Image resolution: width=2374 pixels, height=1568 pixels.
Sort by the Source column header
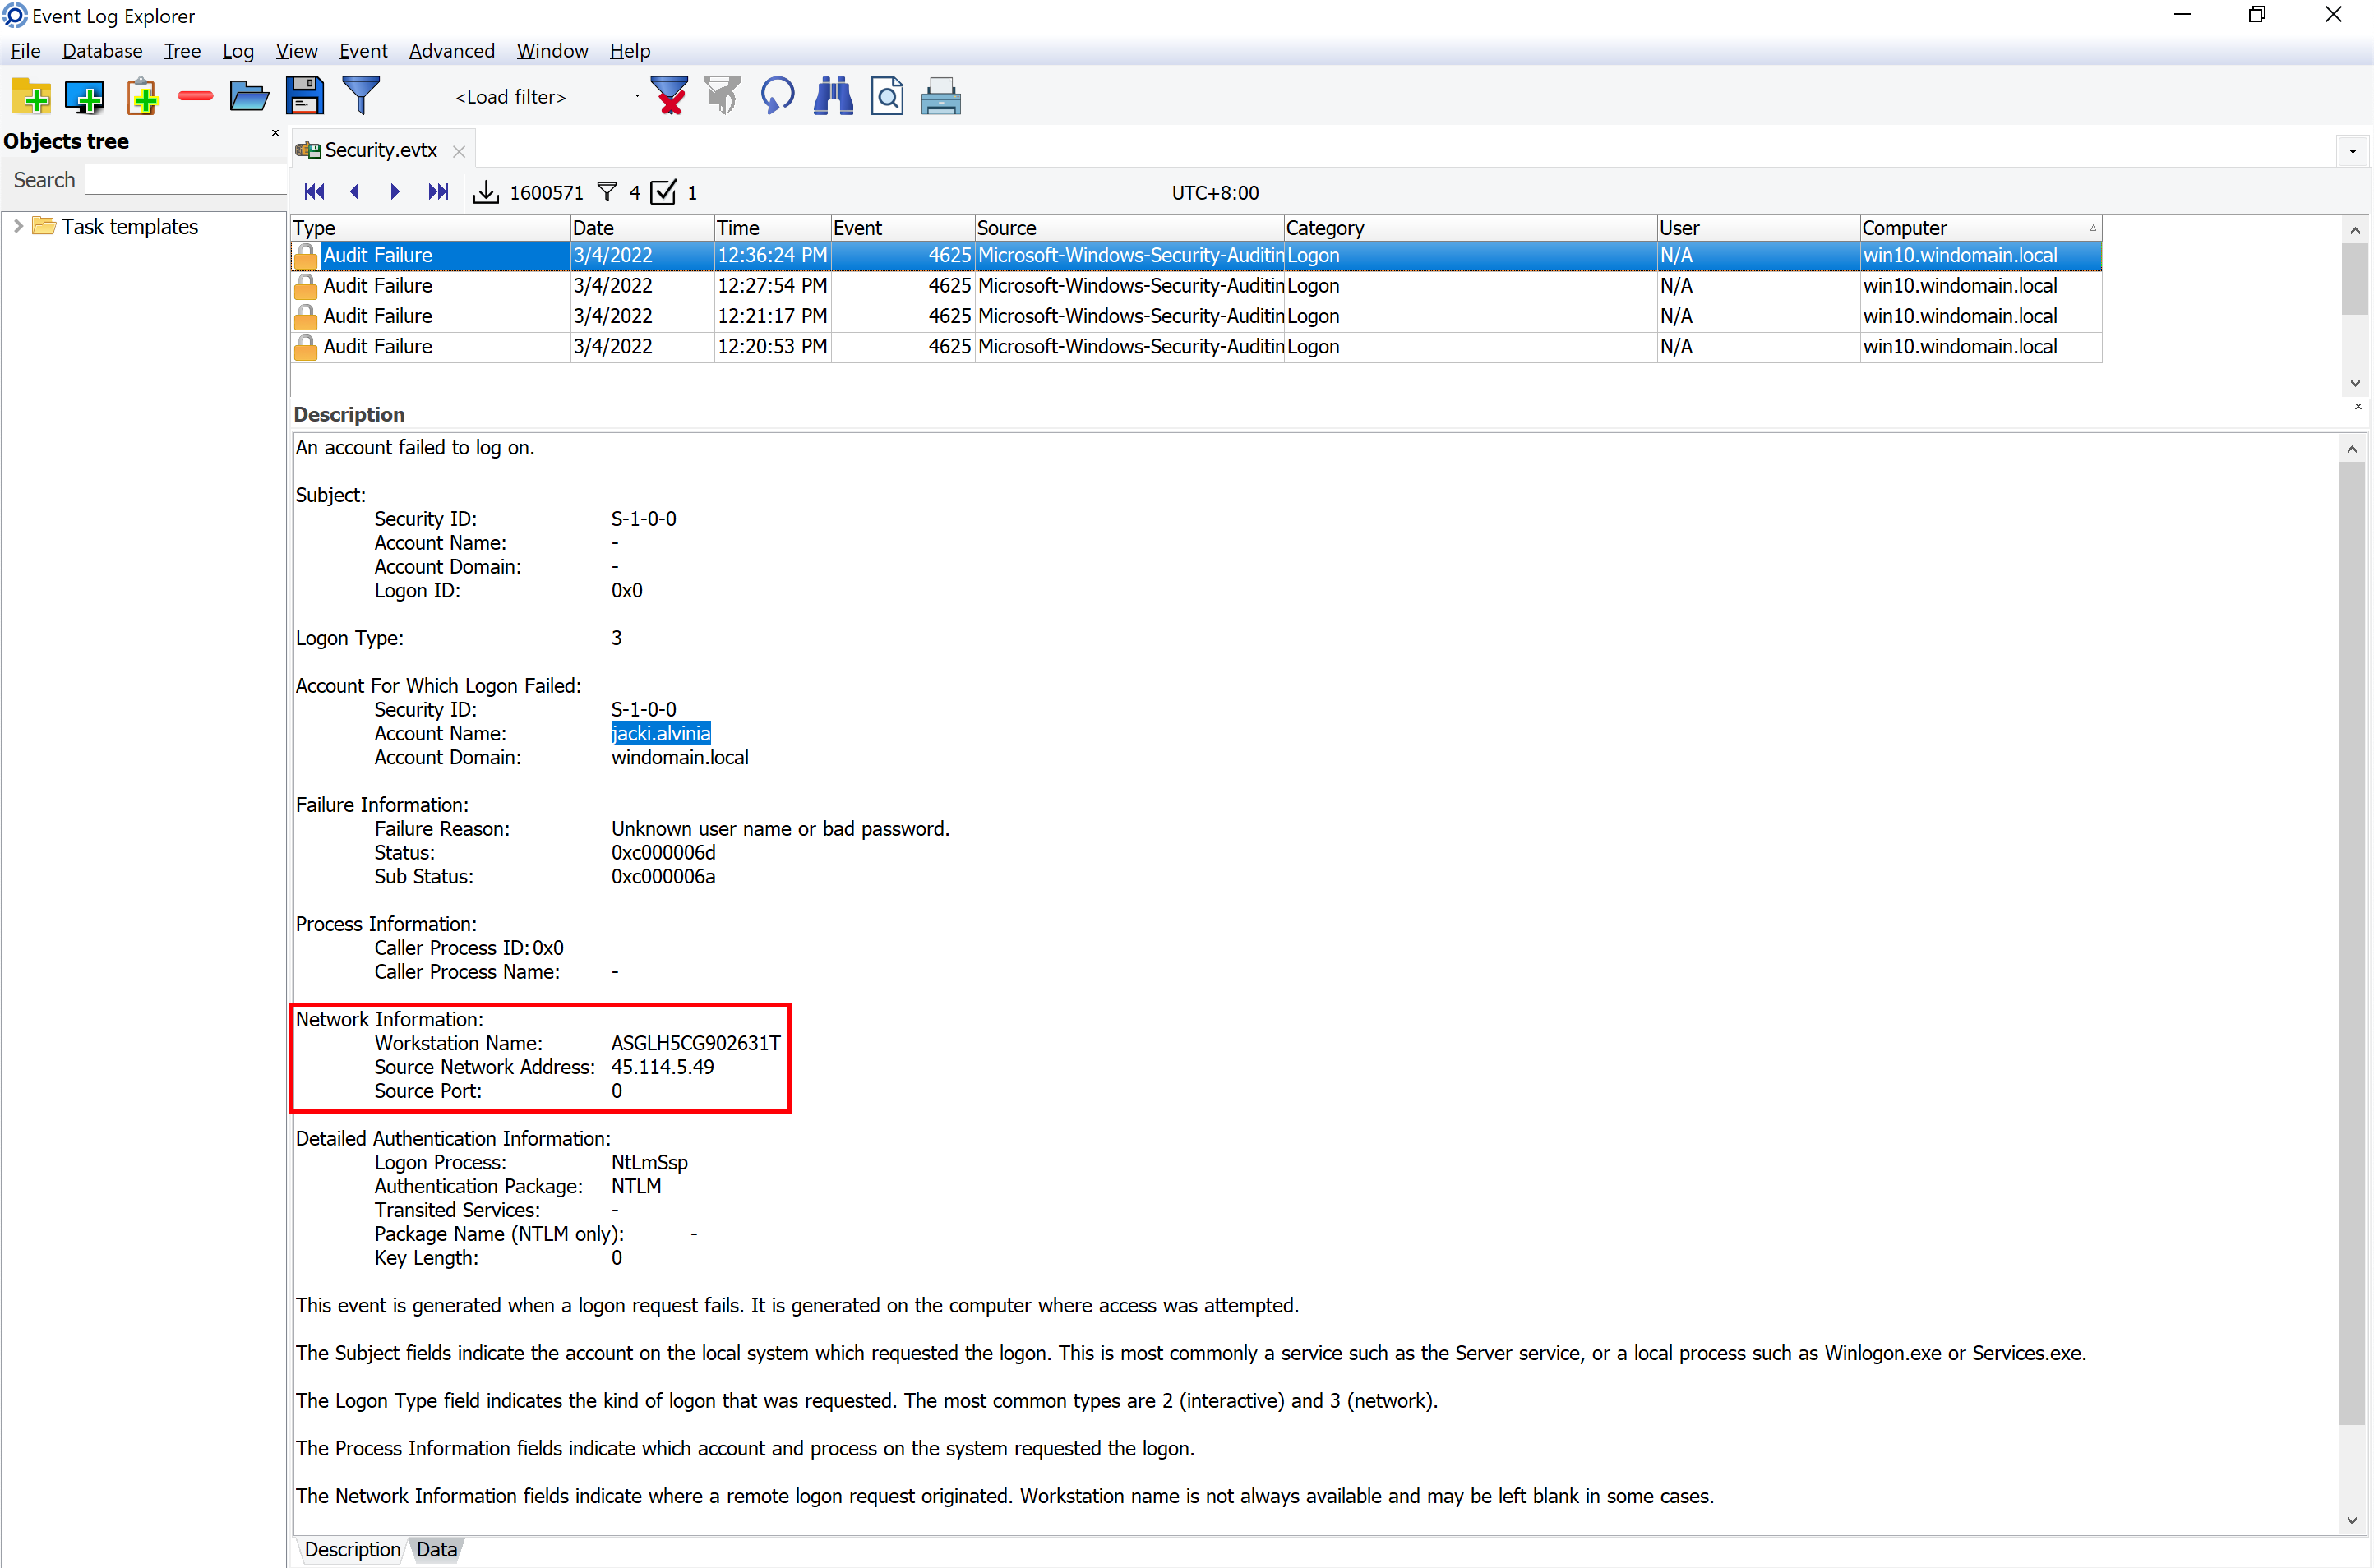point(1129,228)
